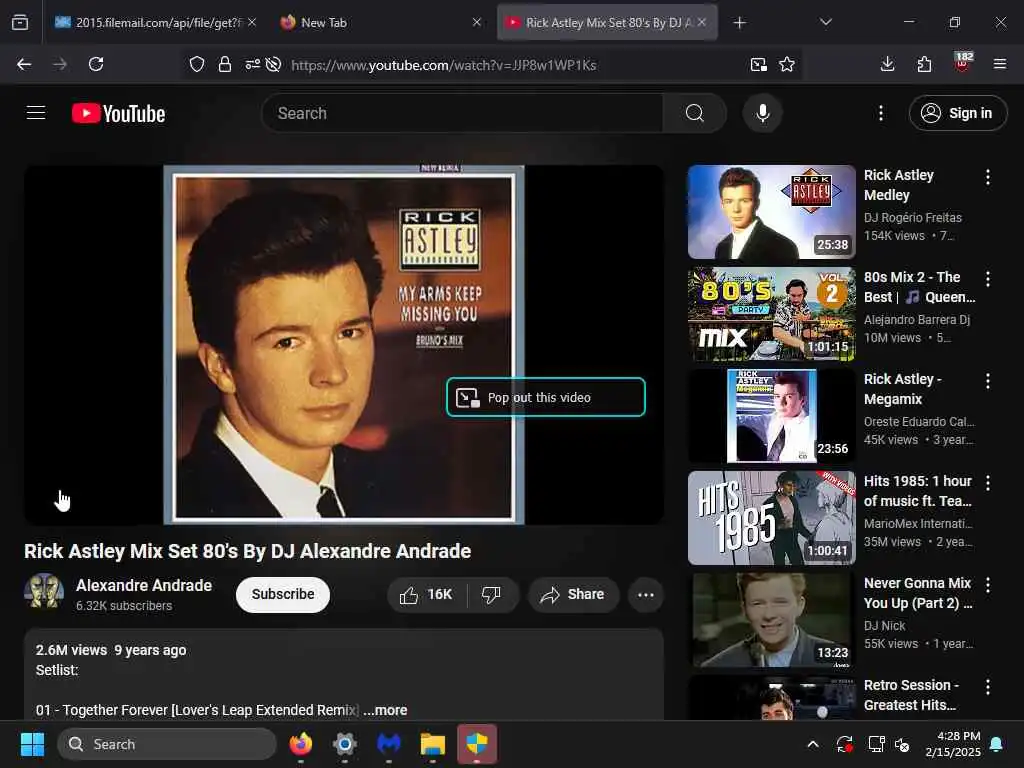Expand the list all tabs chevron

[825, 22]
